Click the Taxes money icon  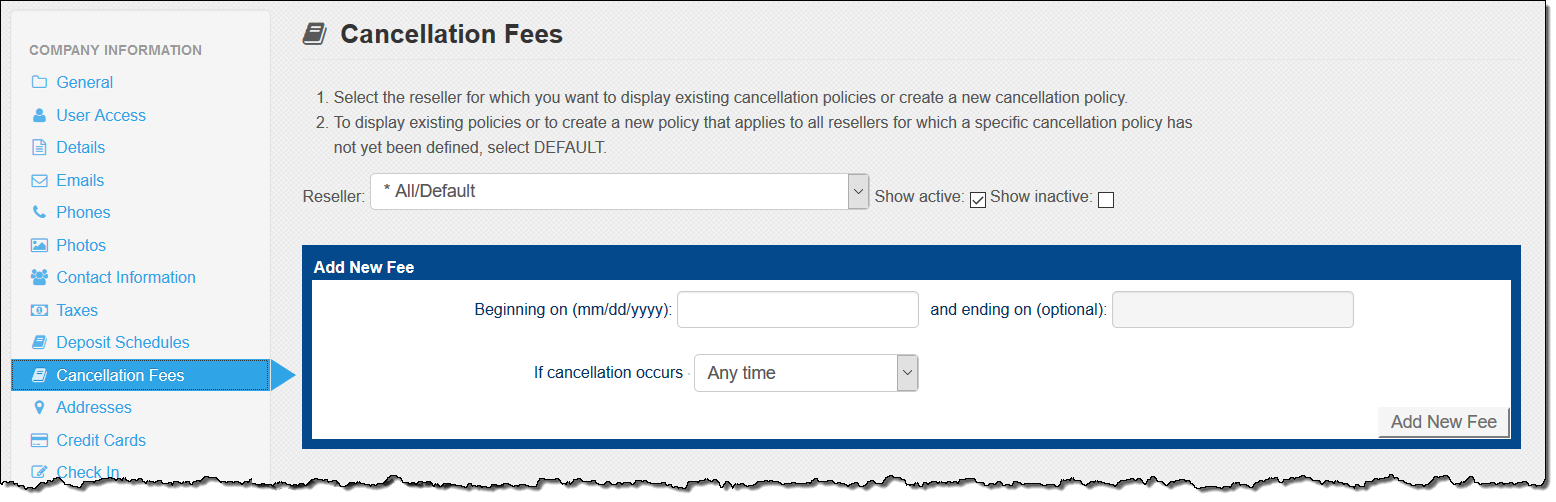pos(39,310)
